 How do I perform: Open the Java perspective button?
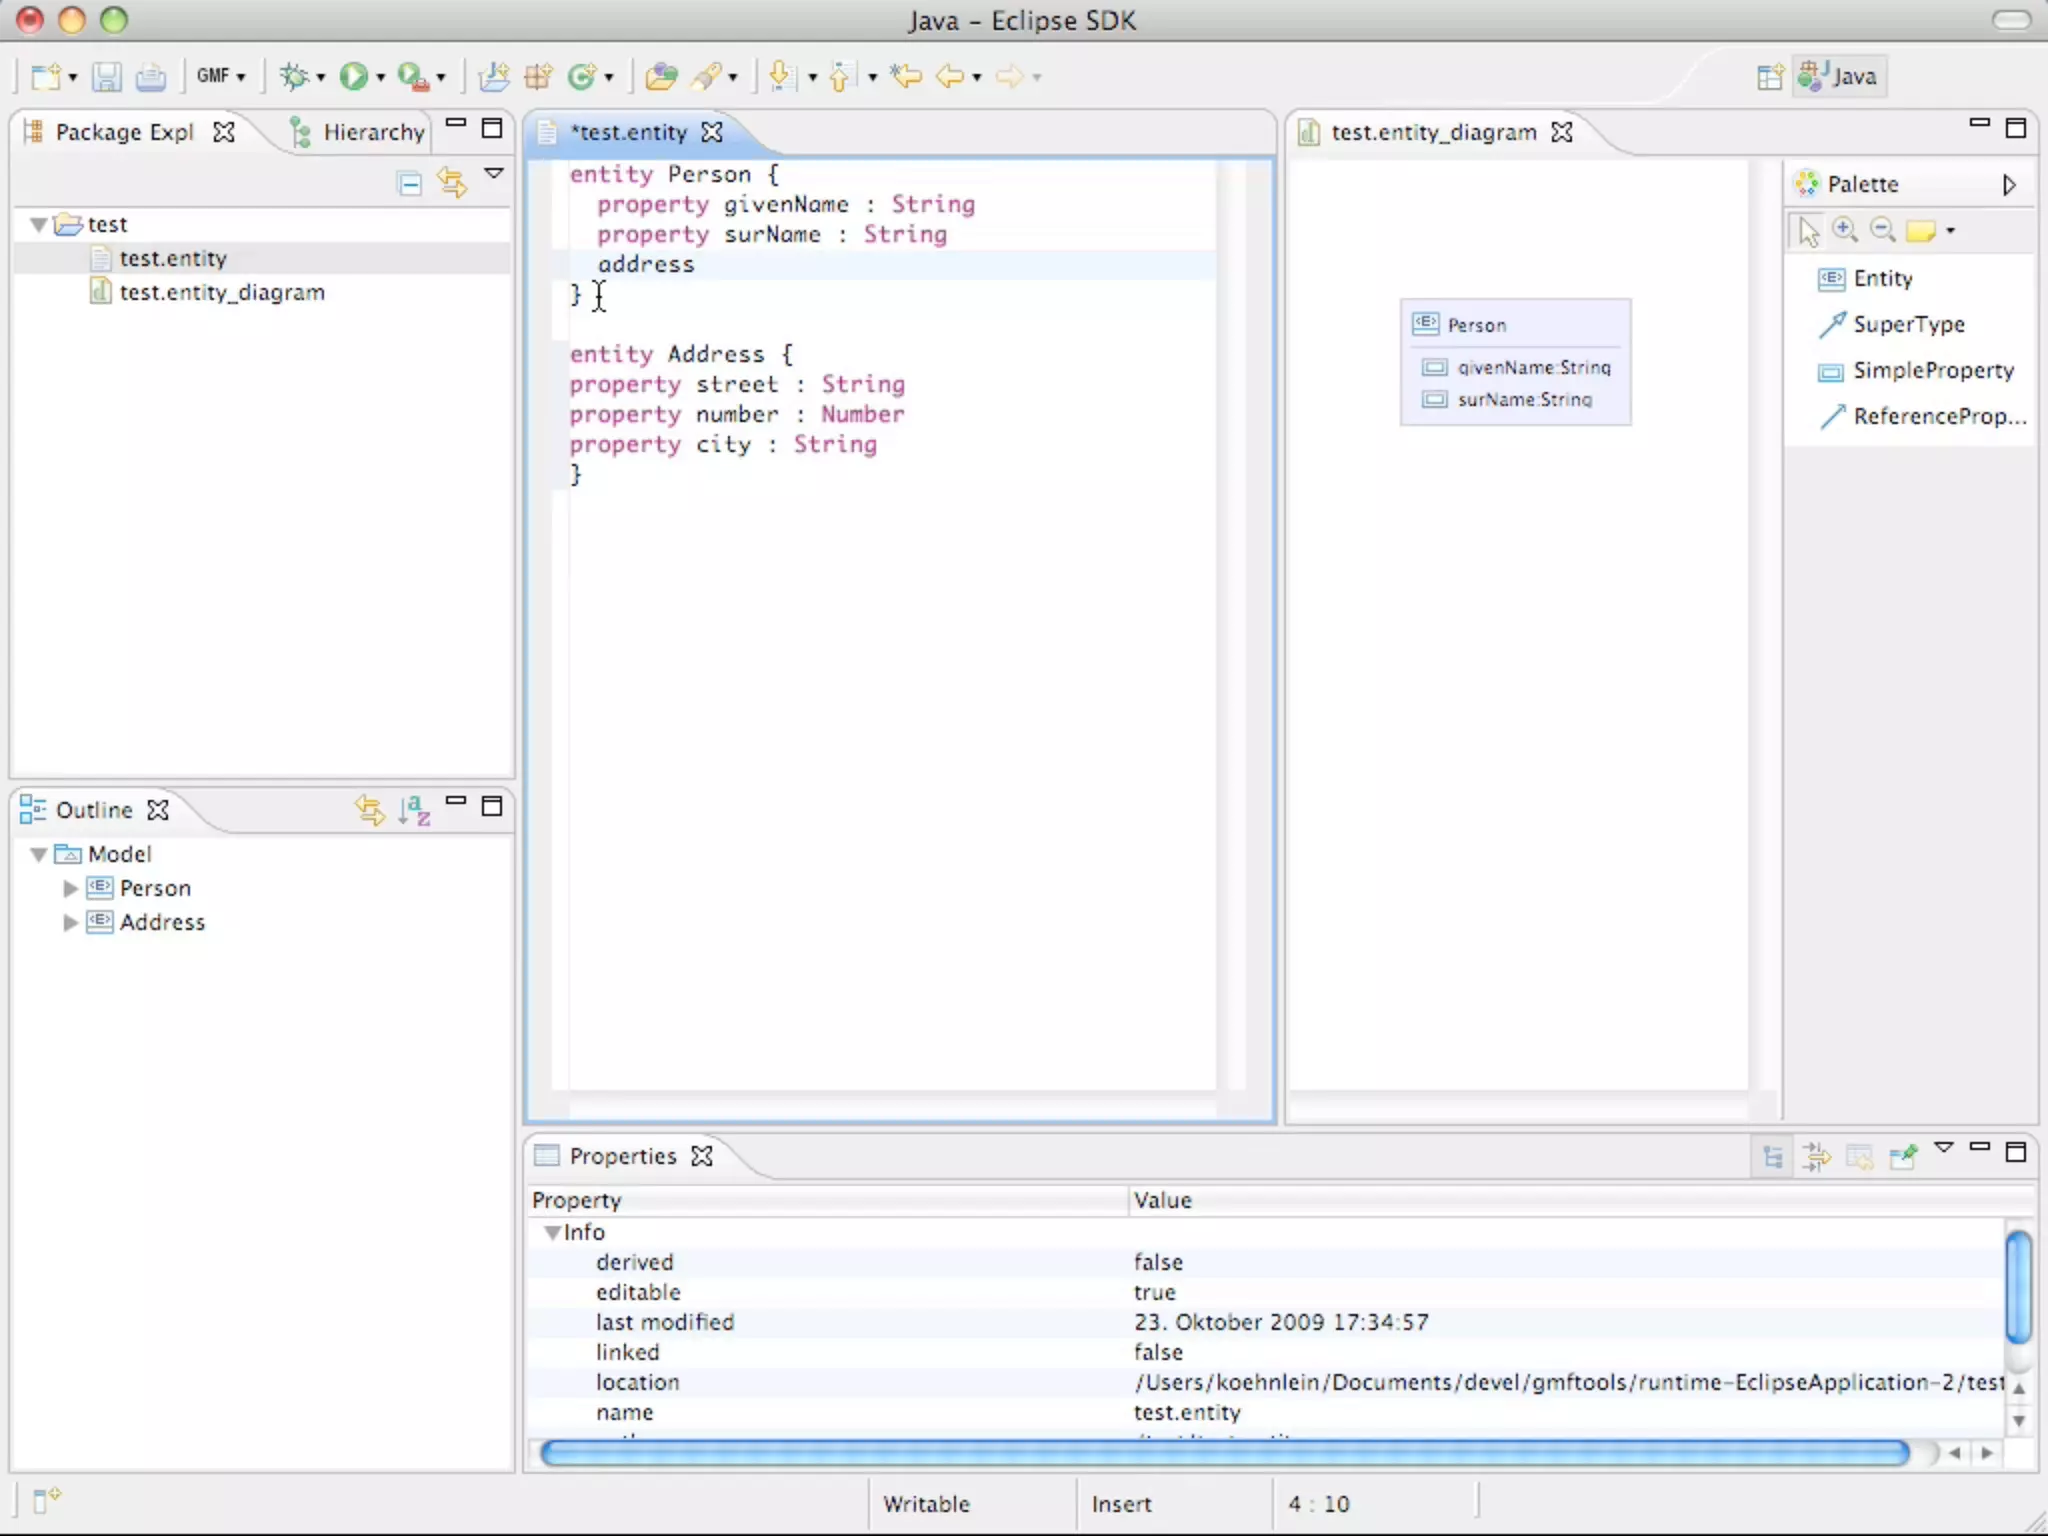click(x=1841, y=76)
